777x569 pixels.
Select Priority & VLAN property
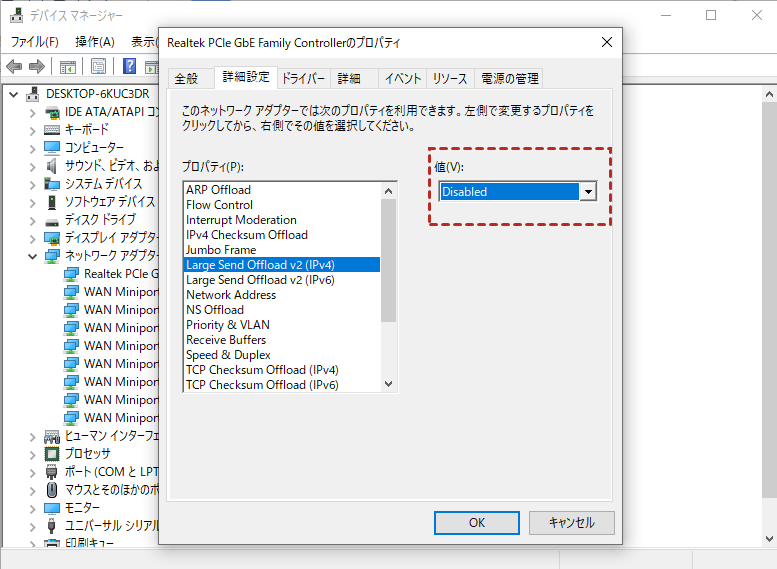pos(281,325)
